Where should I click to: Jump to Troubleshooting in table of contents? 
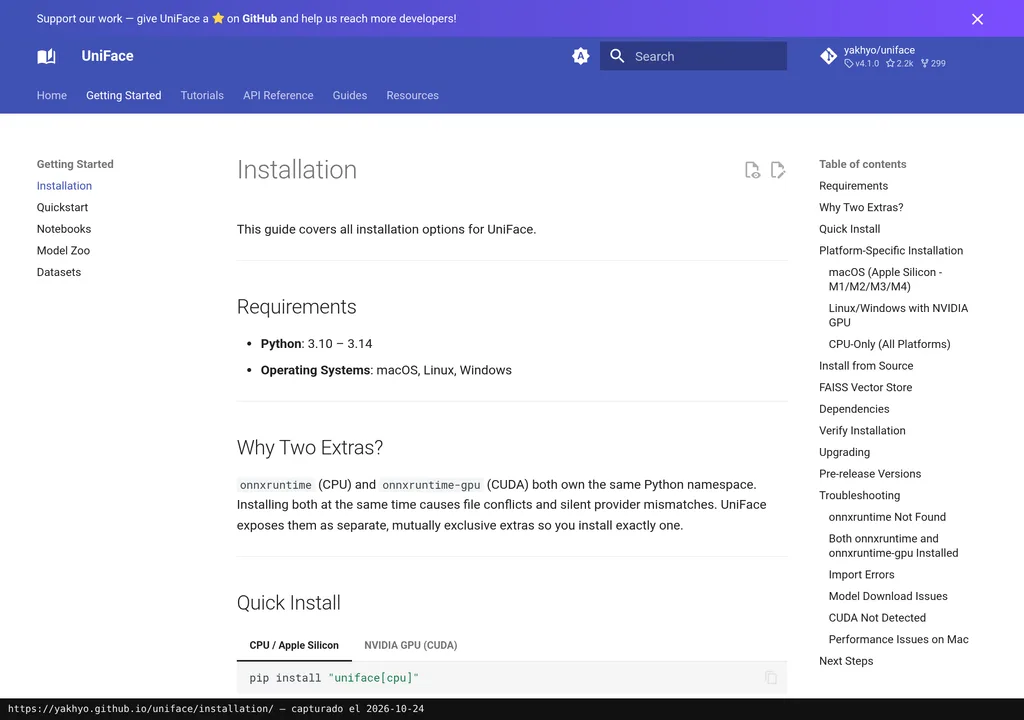pyautogui.click(x=859, y=495)
